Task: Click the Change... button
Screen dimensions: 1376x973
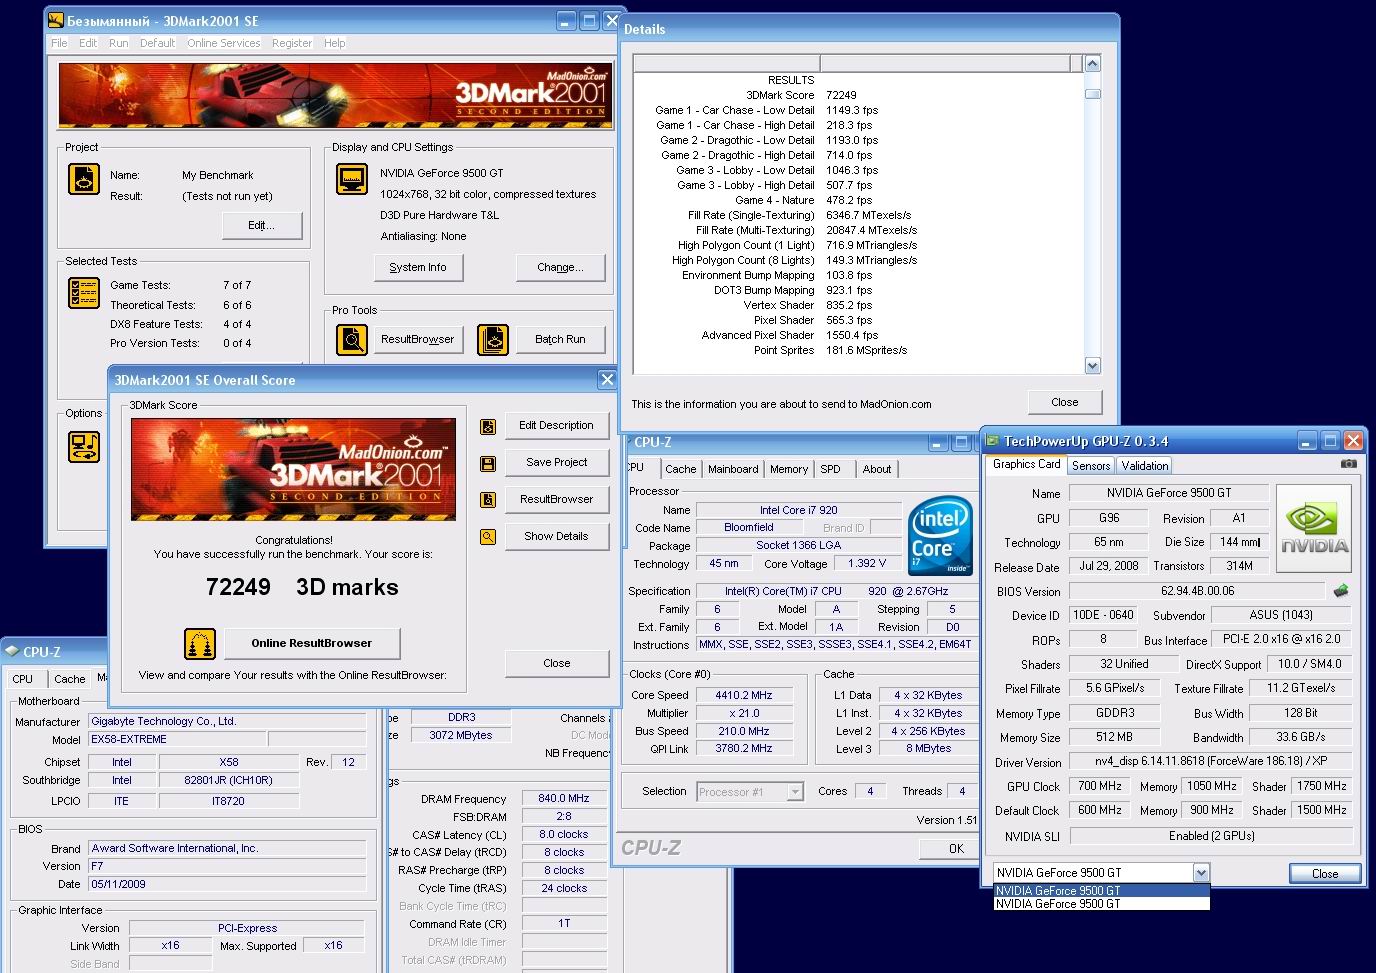Action: (x=560, y=268)
